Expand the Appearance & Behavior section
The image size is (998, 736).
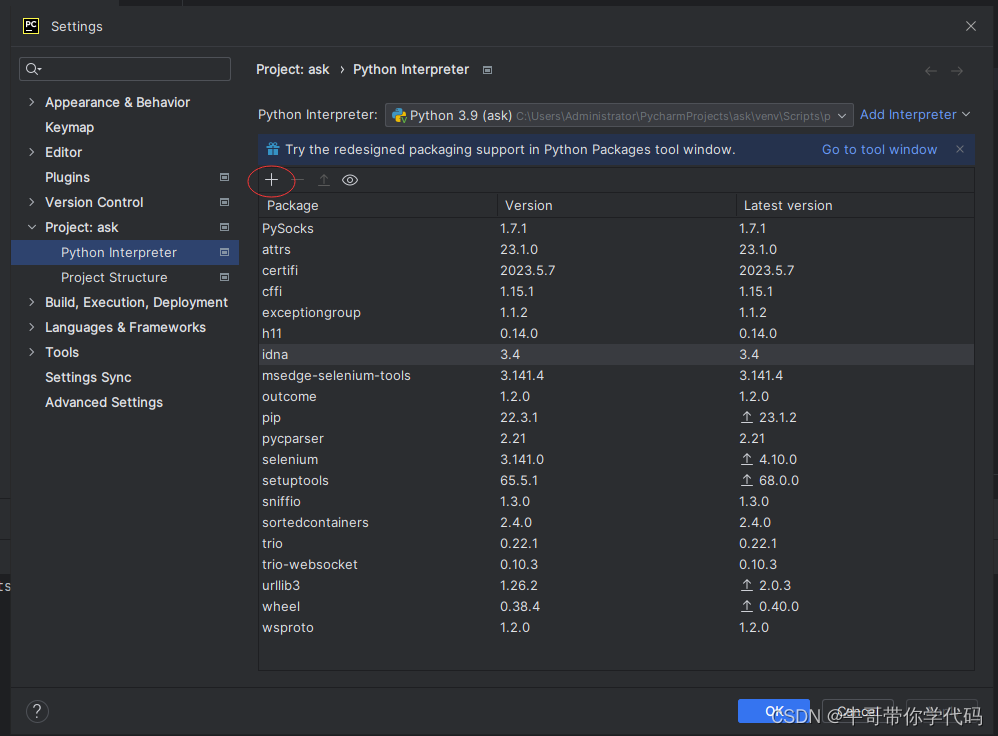point(32,102)
